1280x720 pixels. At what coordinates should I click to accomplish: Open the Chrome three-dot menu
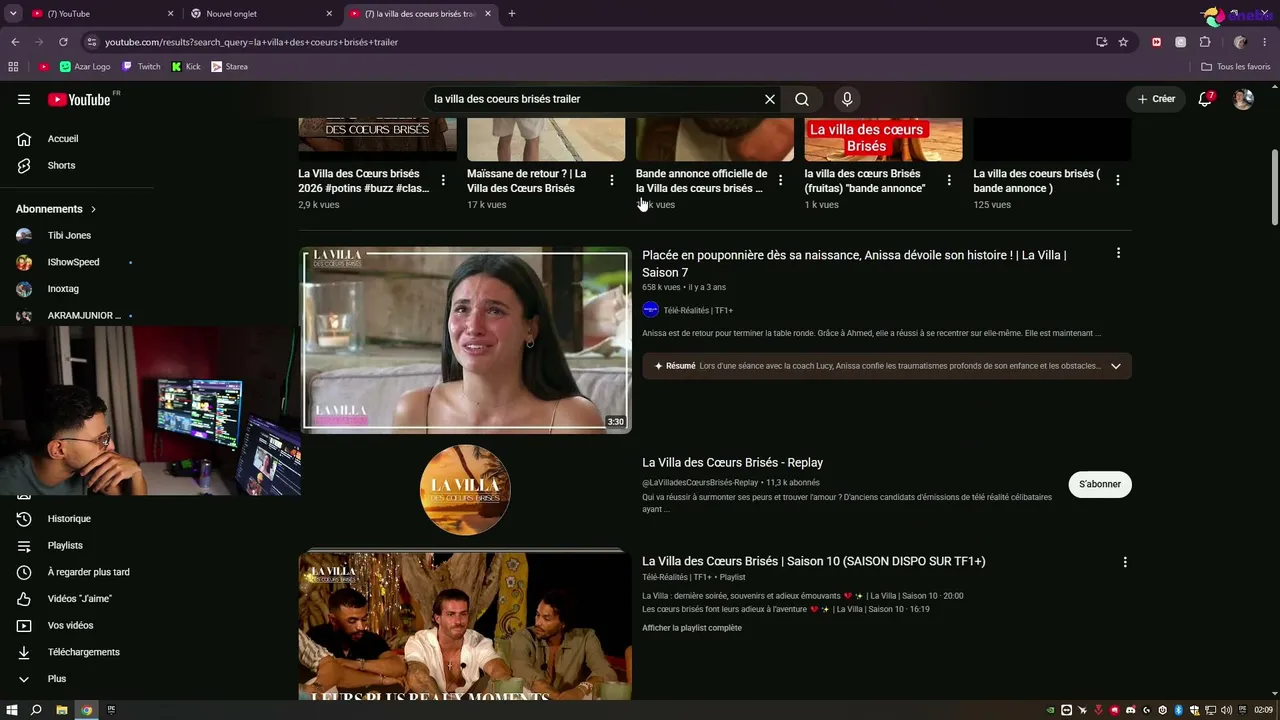click(x=1265, y=42)
